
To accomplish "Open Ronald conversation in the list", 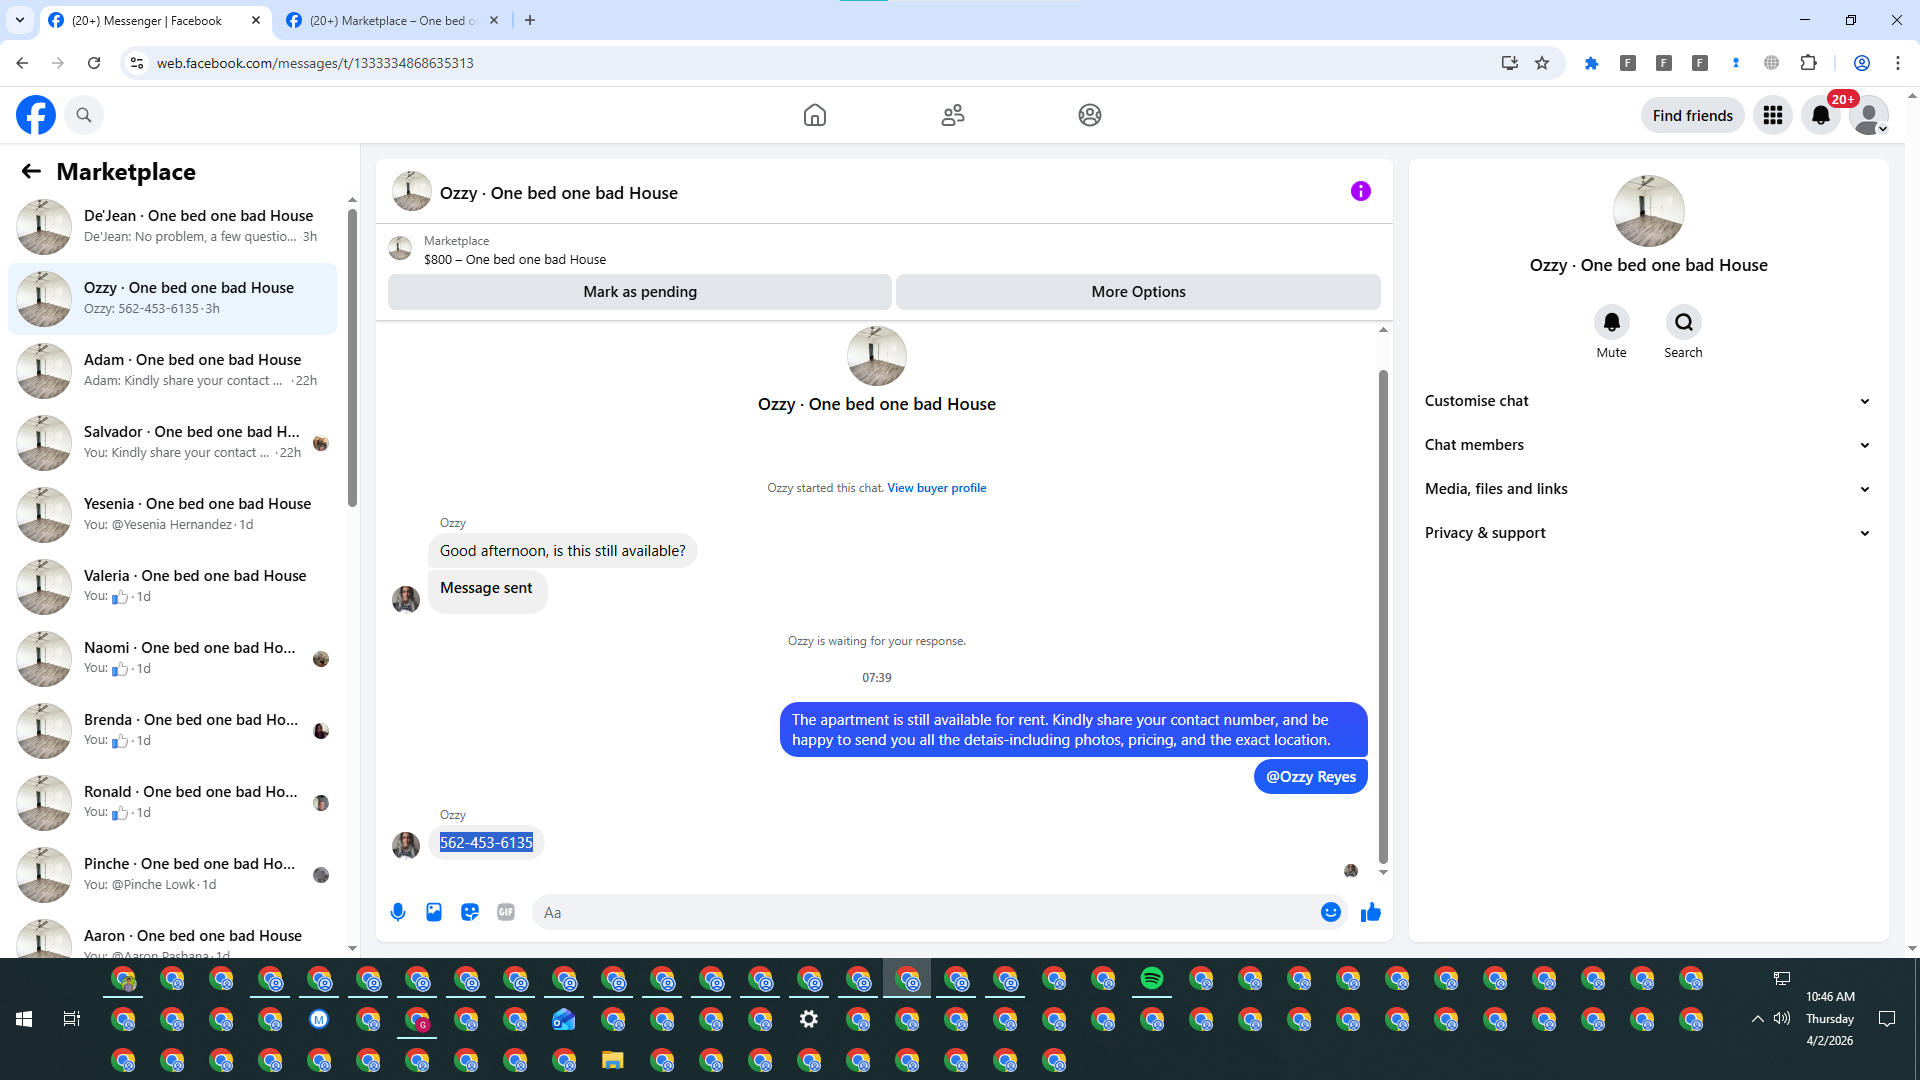I will click(173, 803).
